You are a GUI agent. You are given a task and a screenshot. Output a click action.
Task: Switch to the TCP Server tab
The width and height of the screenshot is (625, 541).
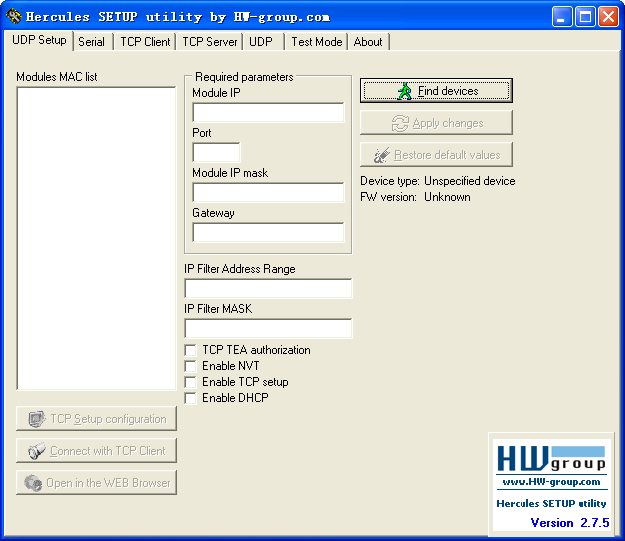[x=210, y=42]
